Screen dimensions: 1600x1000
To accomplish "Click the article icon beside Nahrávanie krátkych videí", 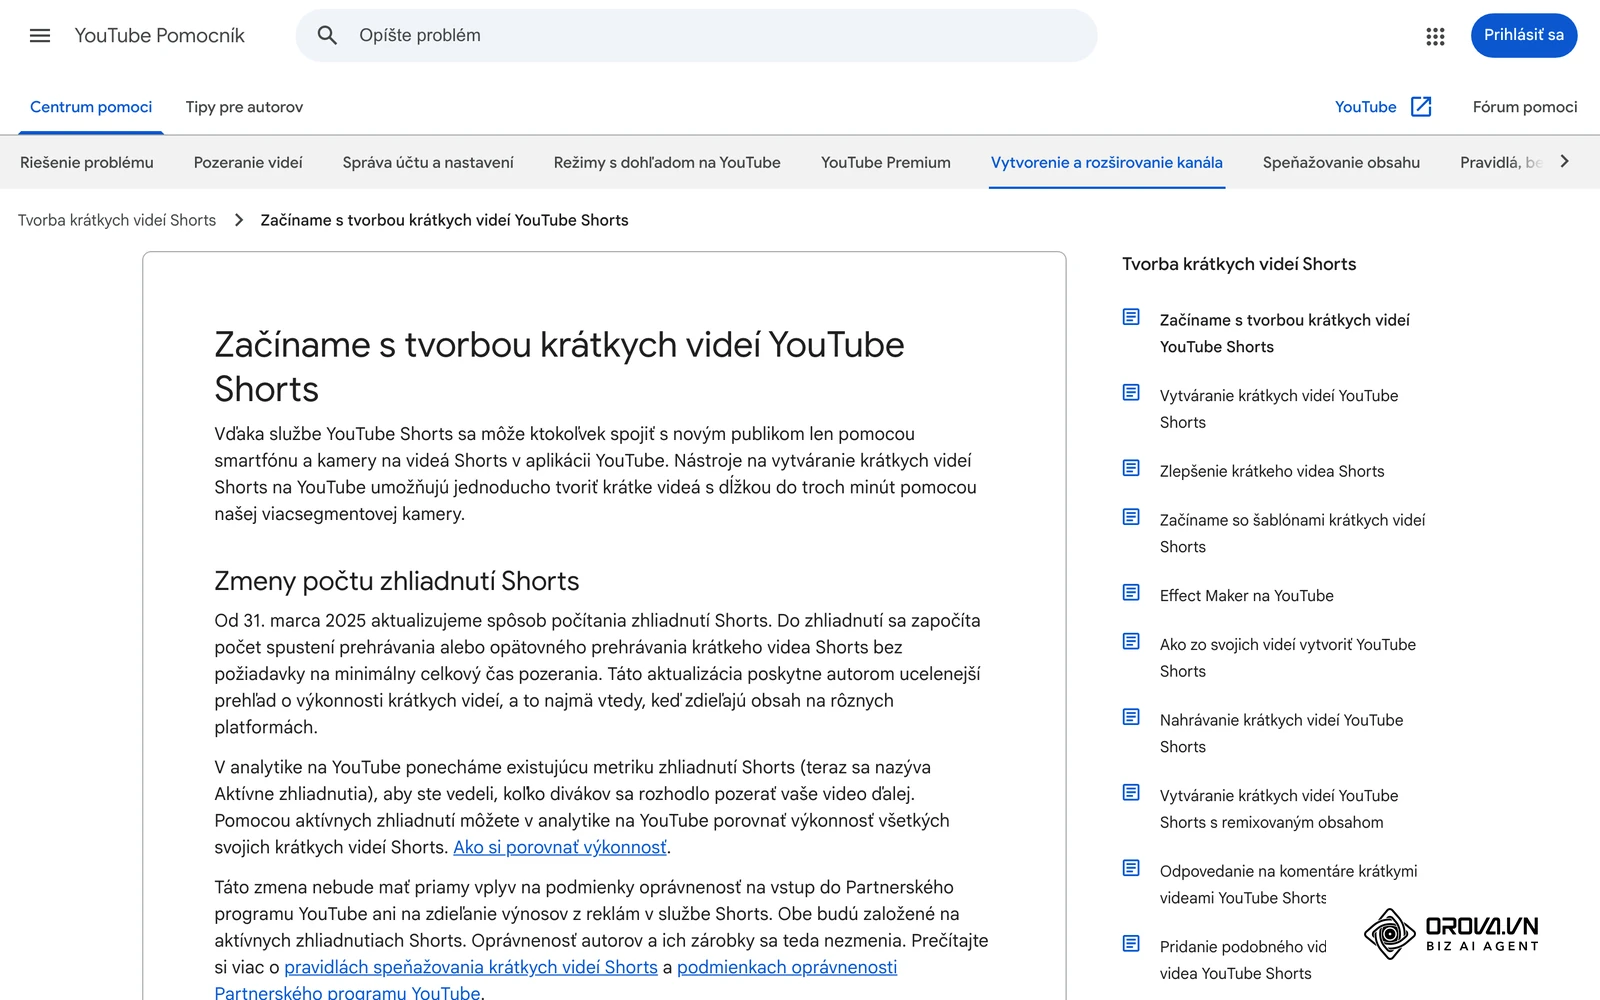I will 1131,717.
